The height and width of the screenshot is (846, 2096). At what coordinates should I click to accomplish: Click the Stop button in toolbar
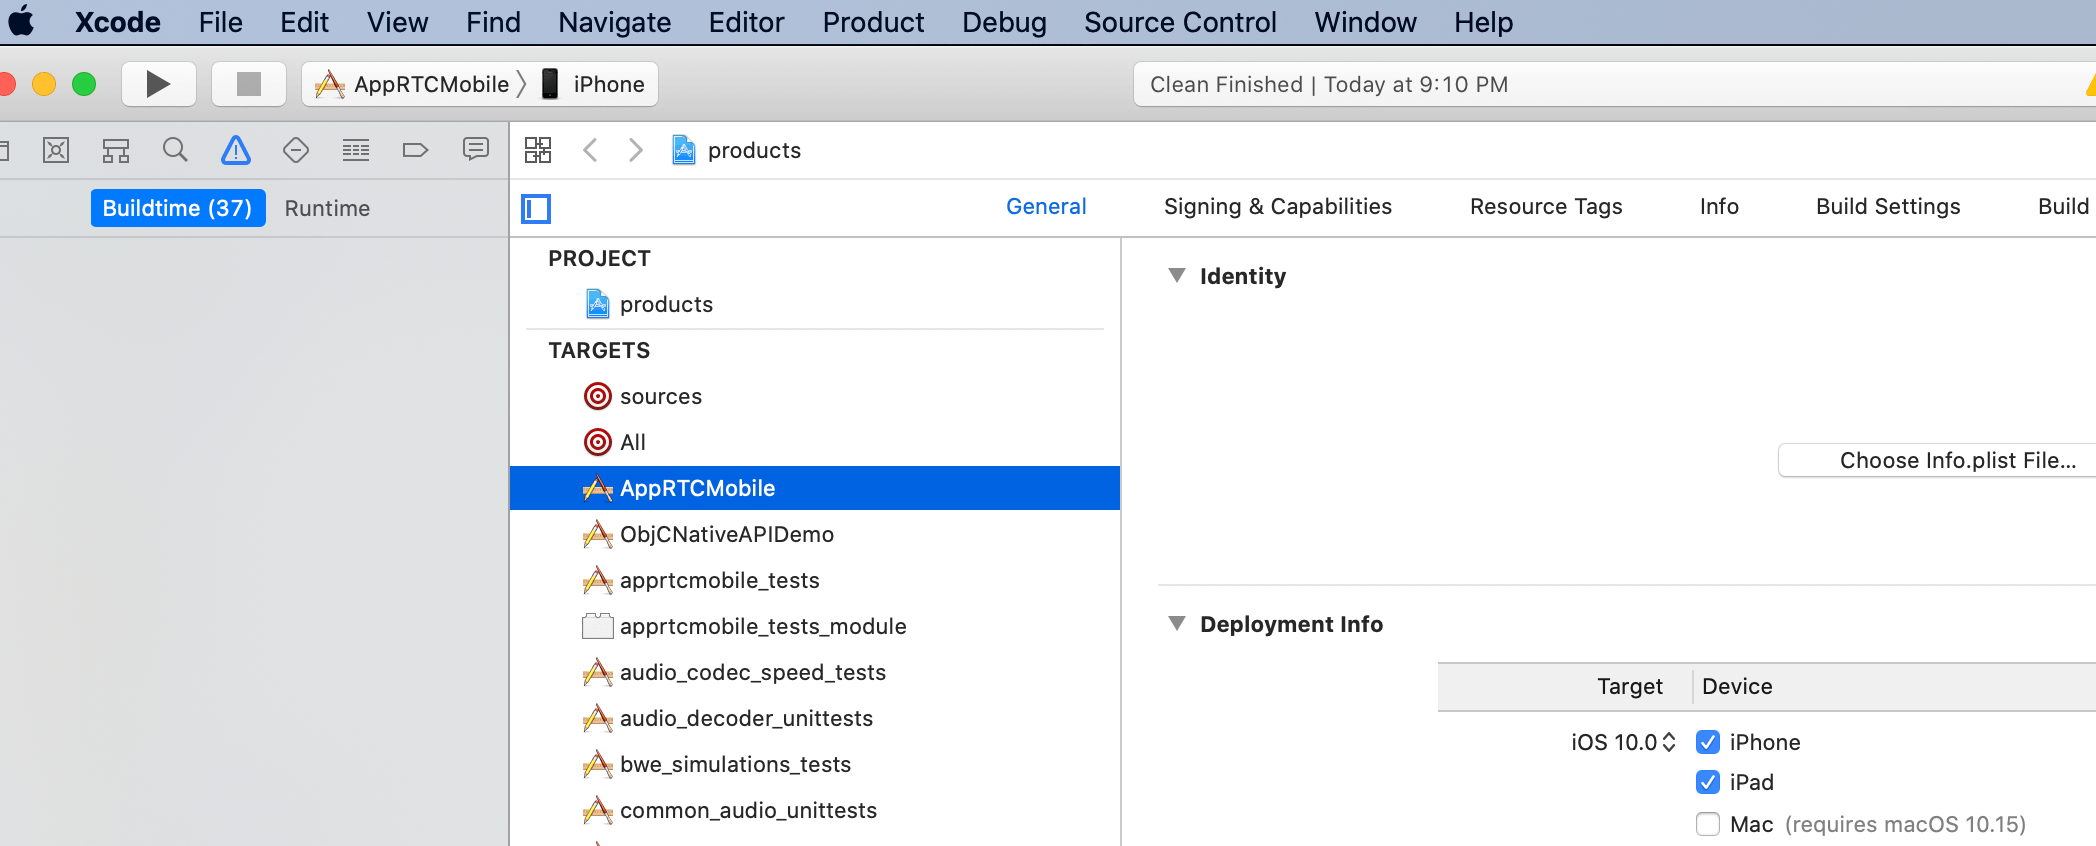pyautogui.click(x=248, y=84)
